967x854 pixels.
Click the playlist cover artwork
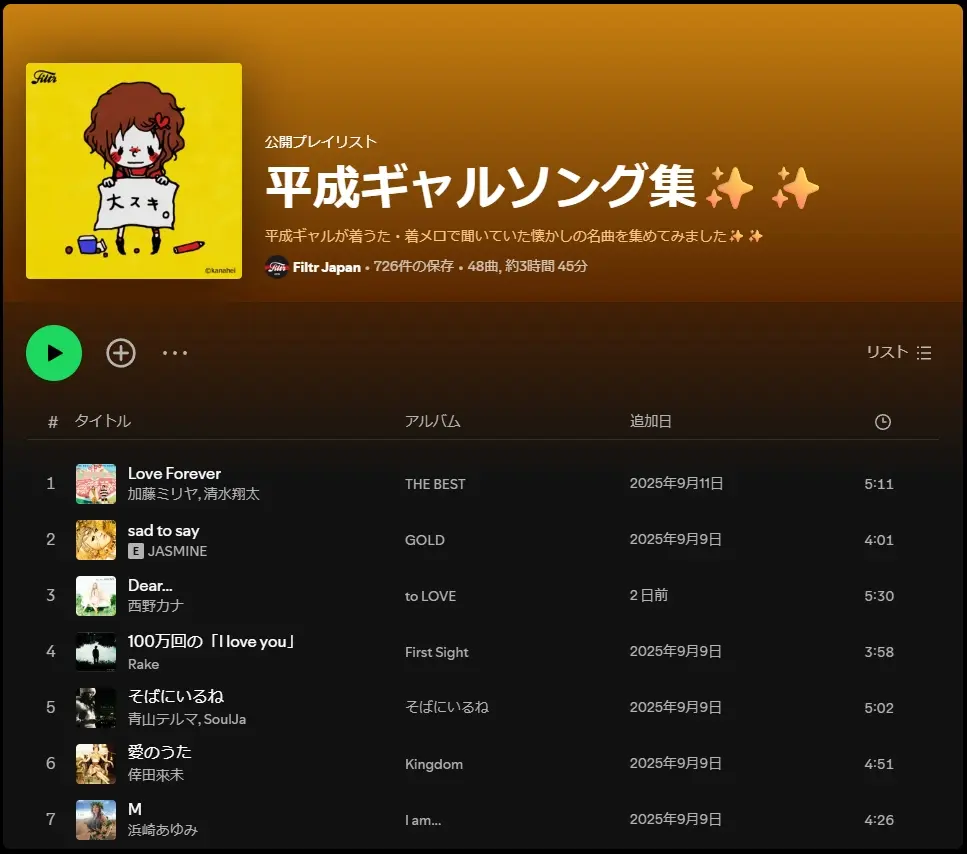[x=134, y=171]
